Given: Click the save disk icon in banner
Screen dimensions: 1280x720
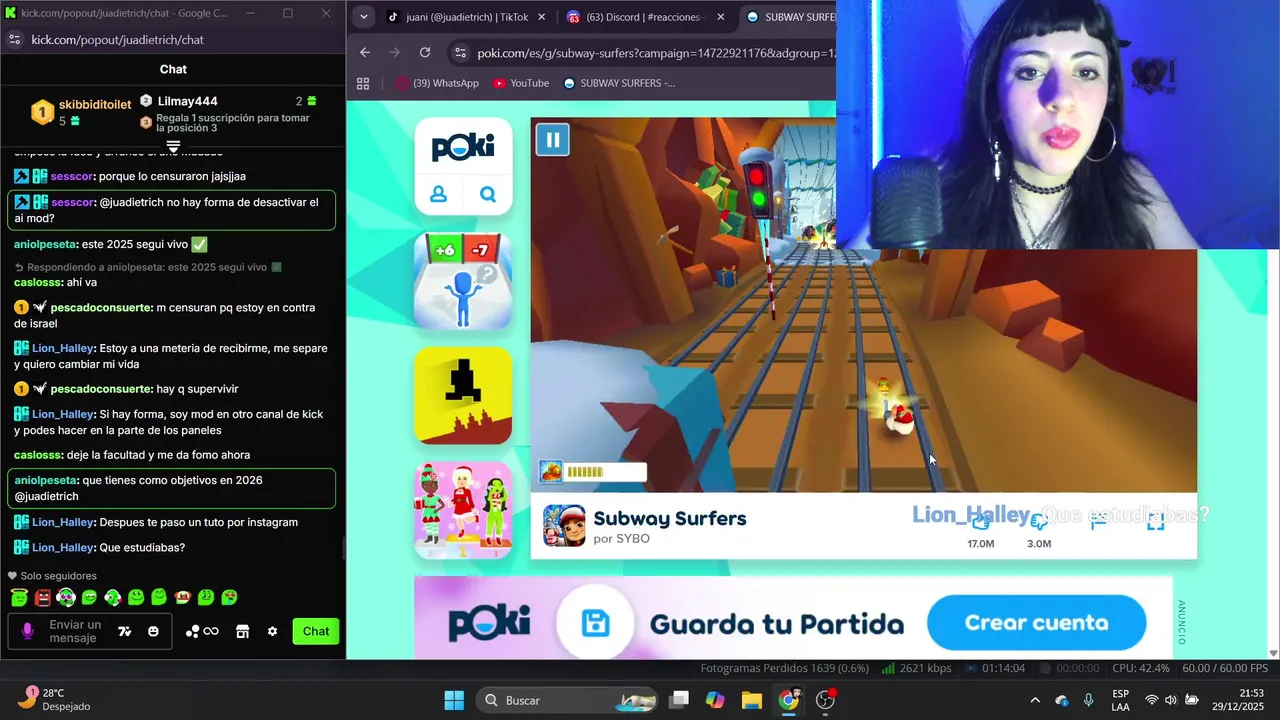Looking at the screenshot, I should click(x=596, y=624).
